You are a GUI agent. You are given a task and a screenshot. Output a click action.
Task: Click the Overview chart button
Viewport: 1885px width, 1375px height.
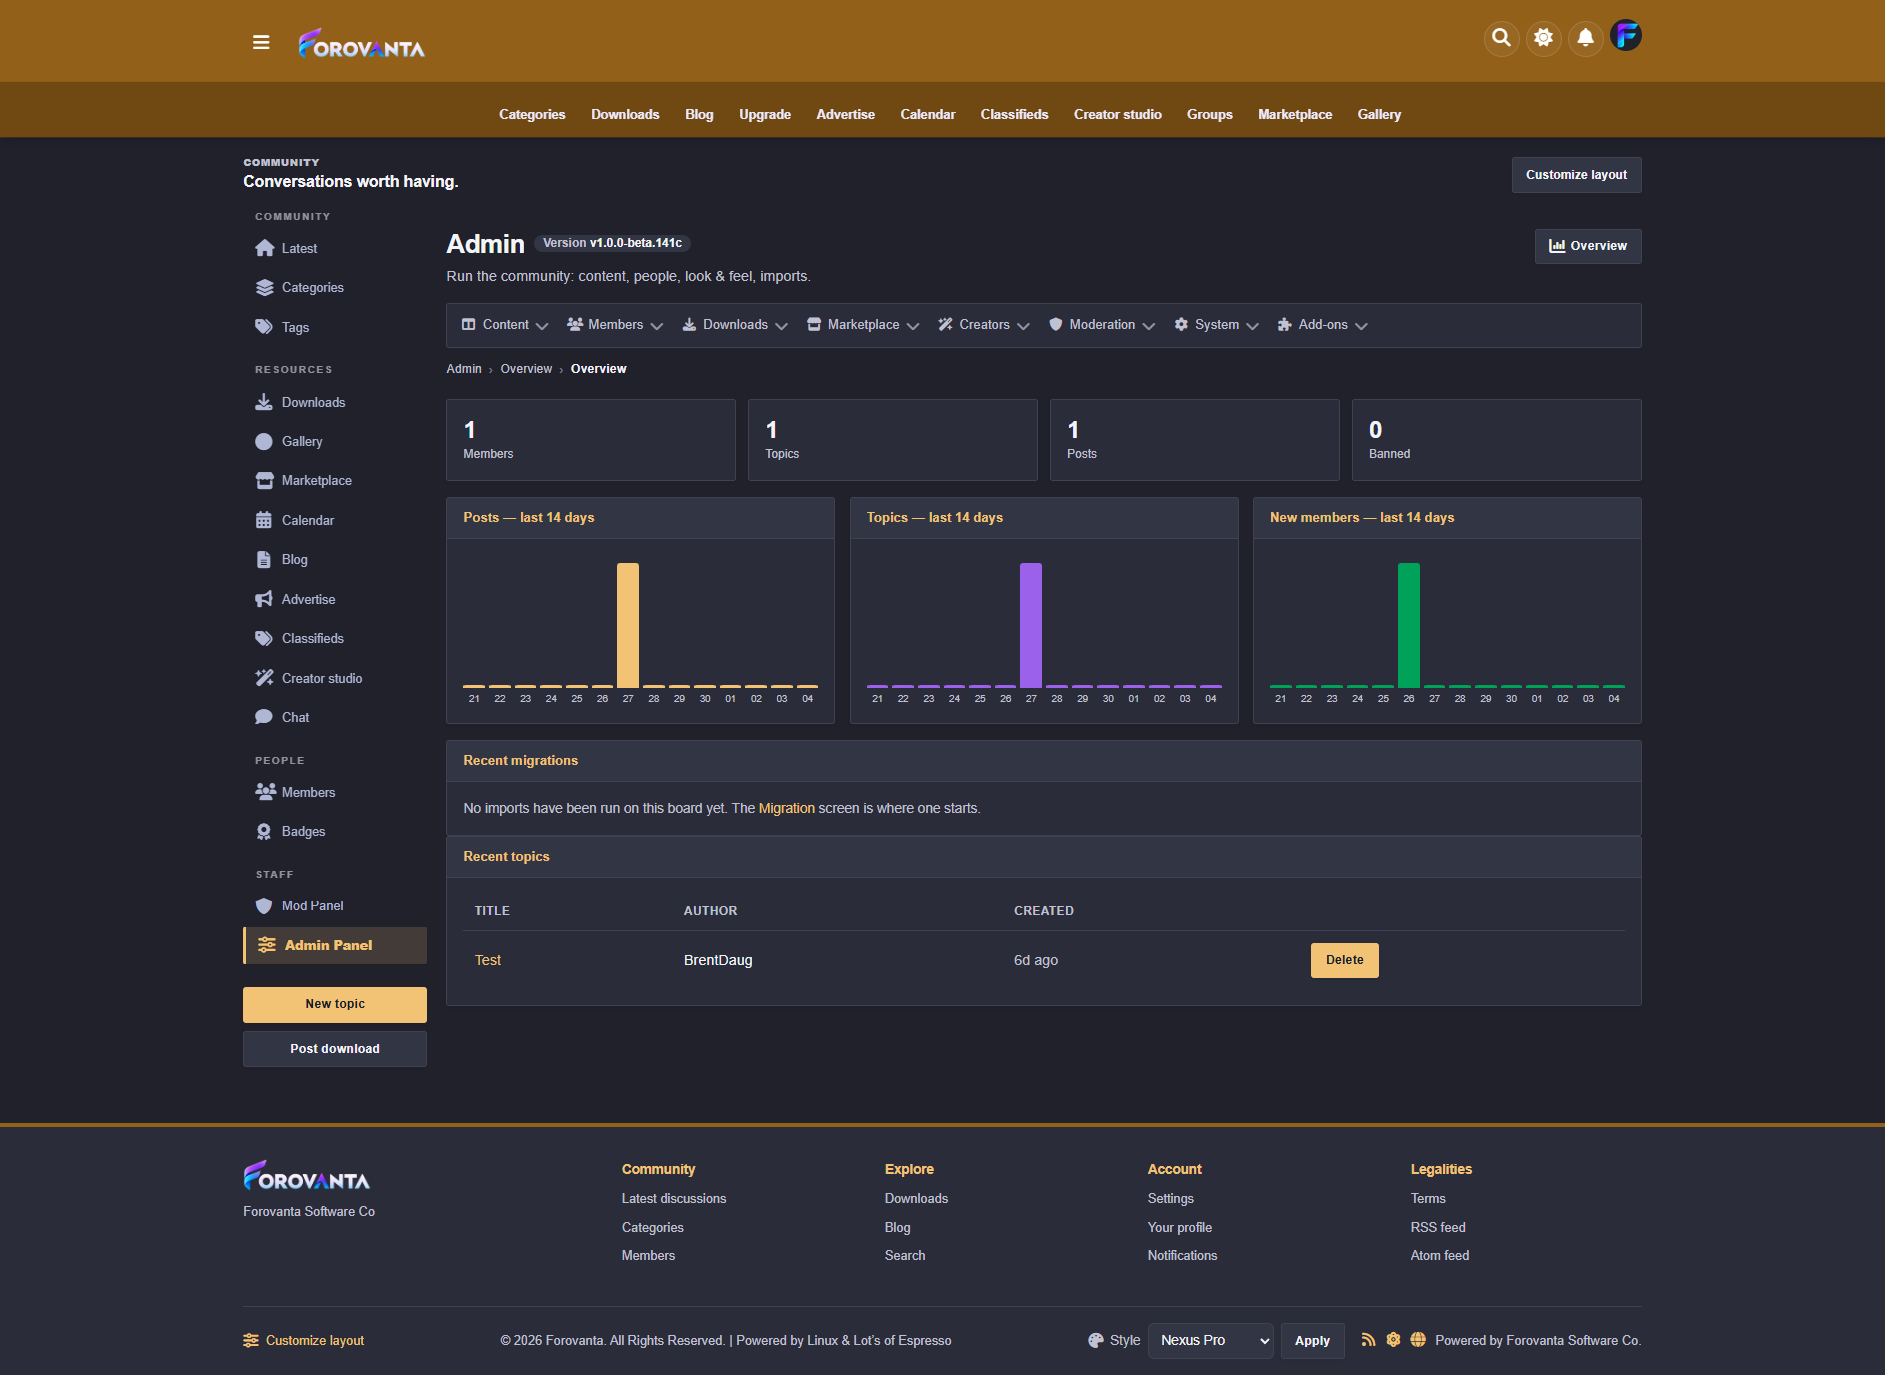coord(1588,246)
